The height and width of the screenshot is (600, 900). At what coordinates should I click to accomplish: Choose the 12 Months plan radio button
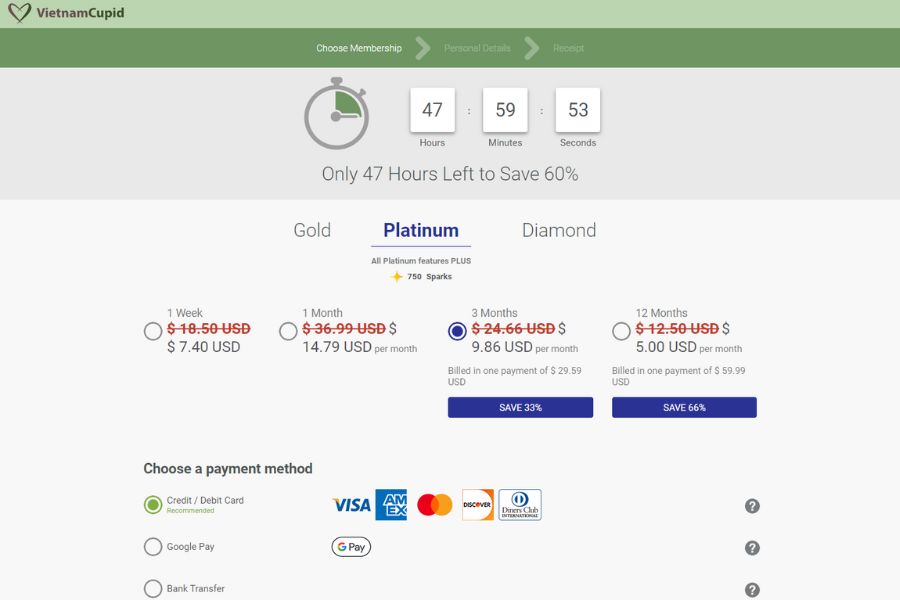621,331
